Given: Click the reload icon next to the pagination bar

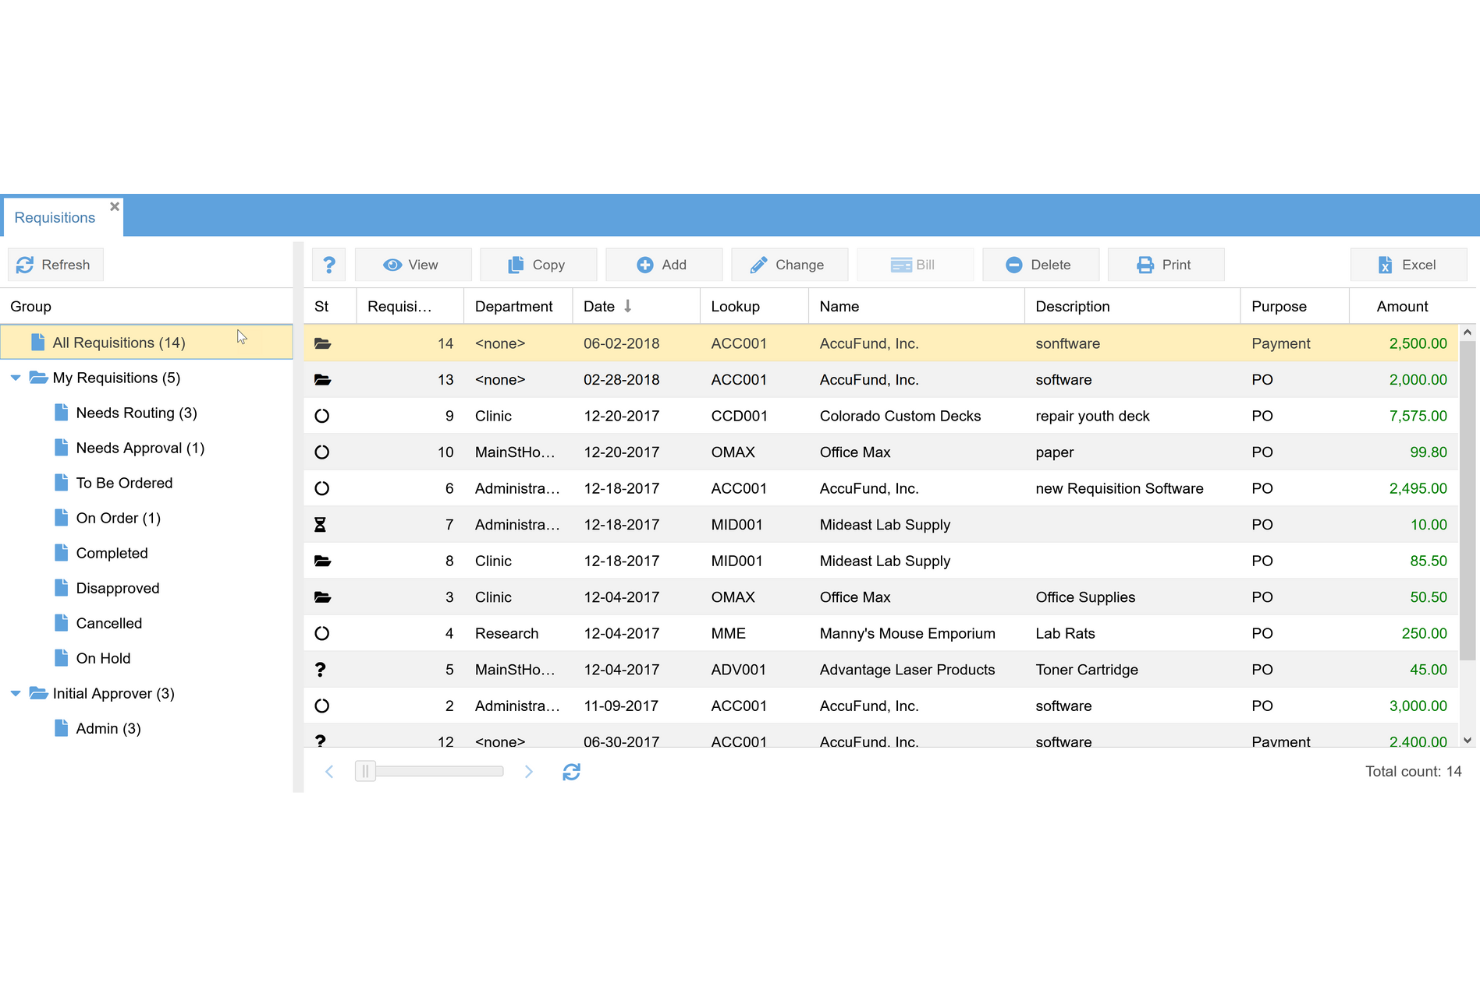Looking at the screenshot, I should [x=571, y=771].
